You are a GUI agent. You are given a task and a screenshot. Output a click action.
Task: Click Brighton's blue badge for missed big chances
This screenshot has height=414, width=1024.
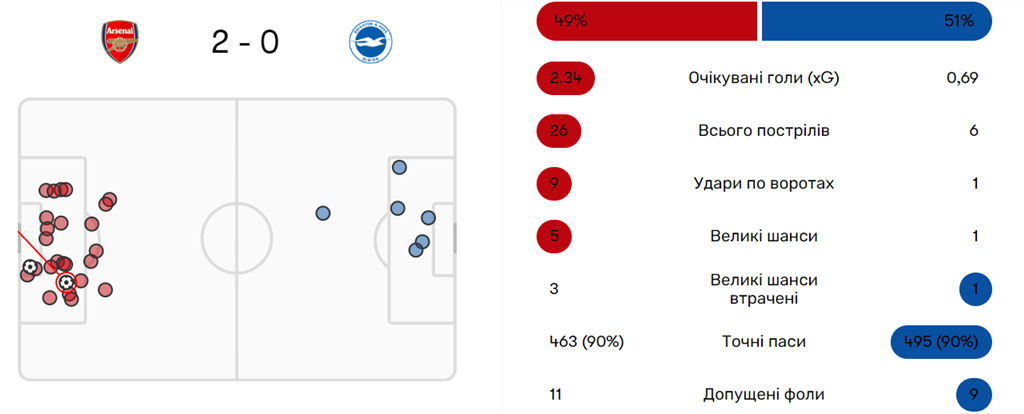pyautogui.click(x=974, y=290)
